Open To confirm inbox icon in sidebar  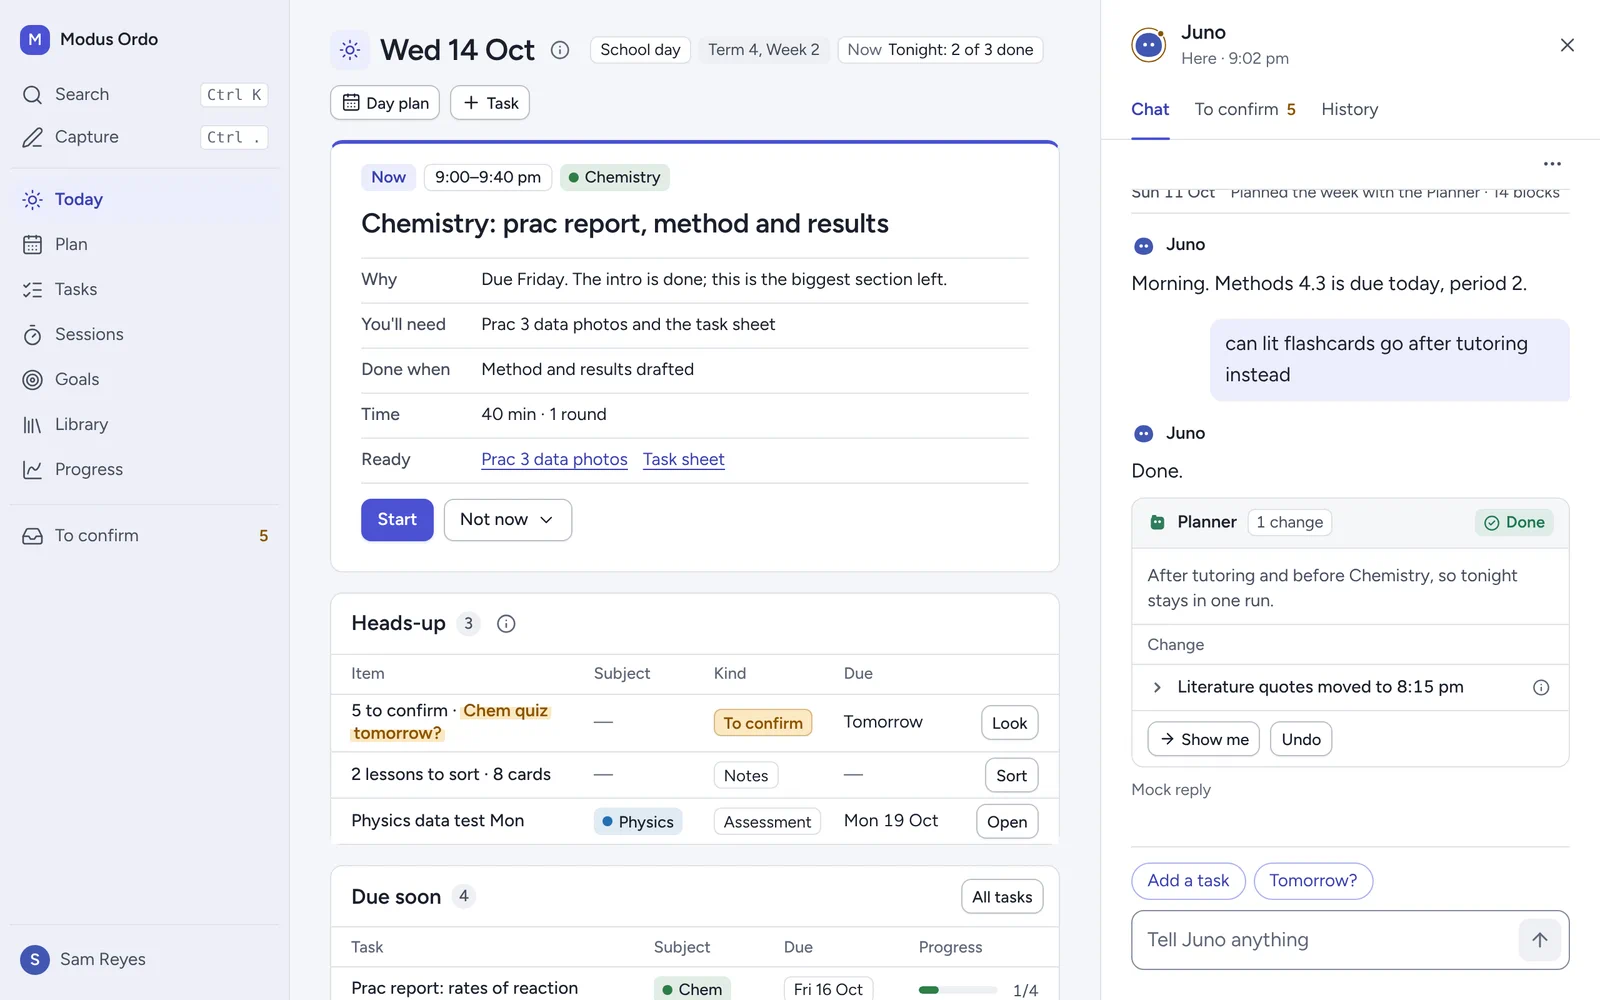[x=32, y=536]
